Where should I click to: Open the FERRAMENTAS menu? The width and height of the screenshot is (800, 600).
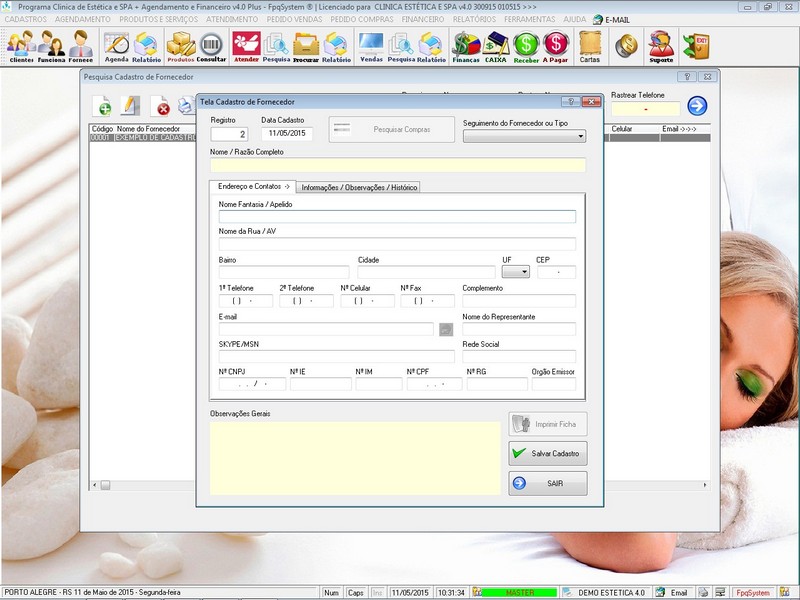tap(530, 19)
